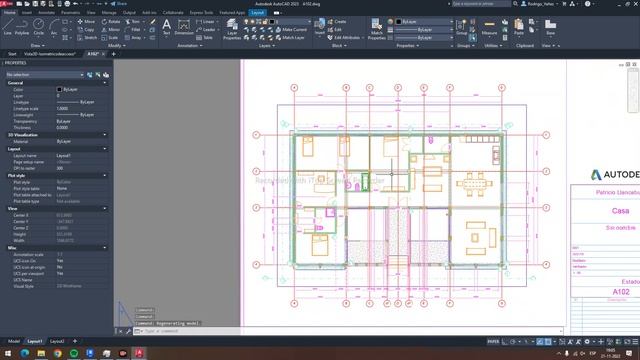Switch to the Layout2 tab

tap(57, 341)
